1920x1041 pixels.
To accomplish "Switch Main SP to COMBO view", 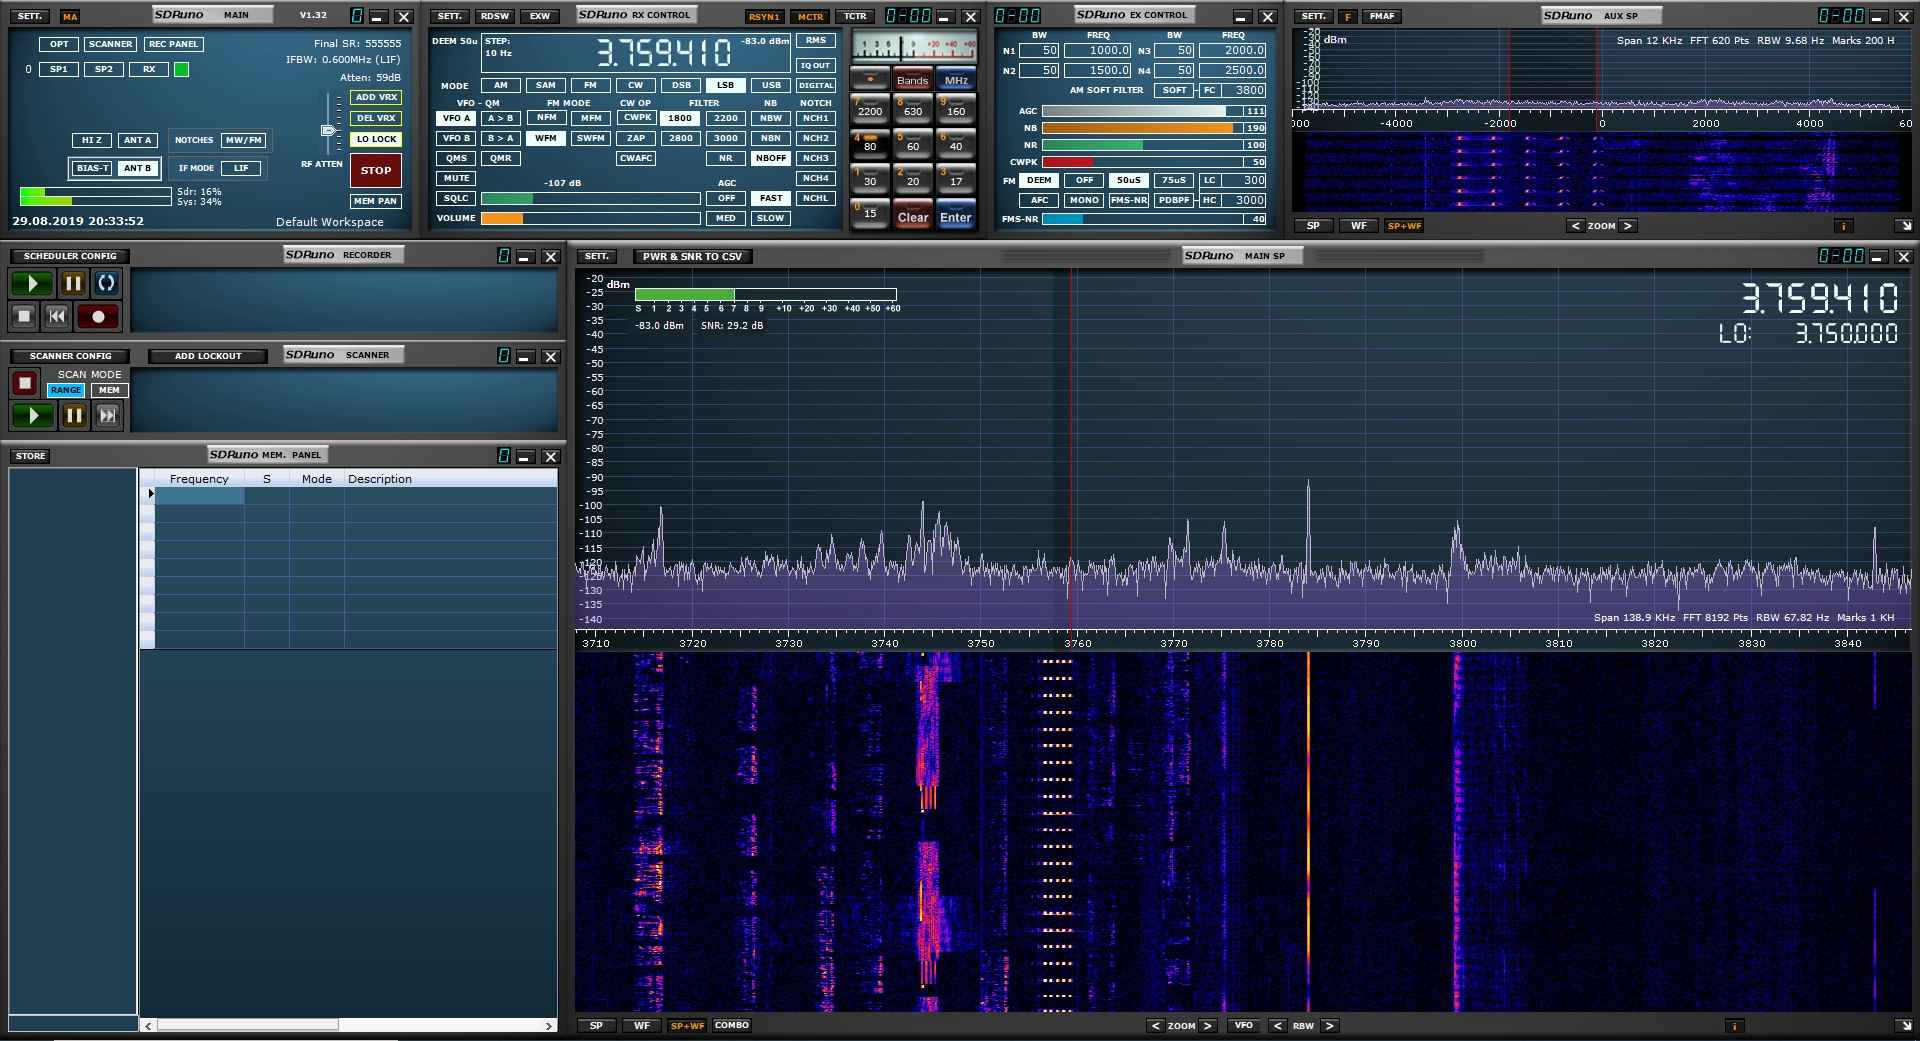I will click(x=731, y=1026).
